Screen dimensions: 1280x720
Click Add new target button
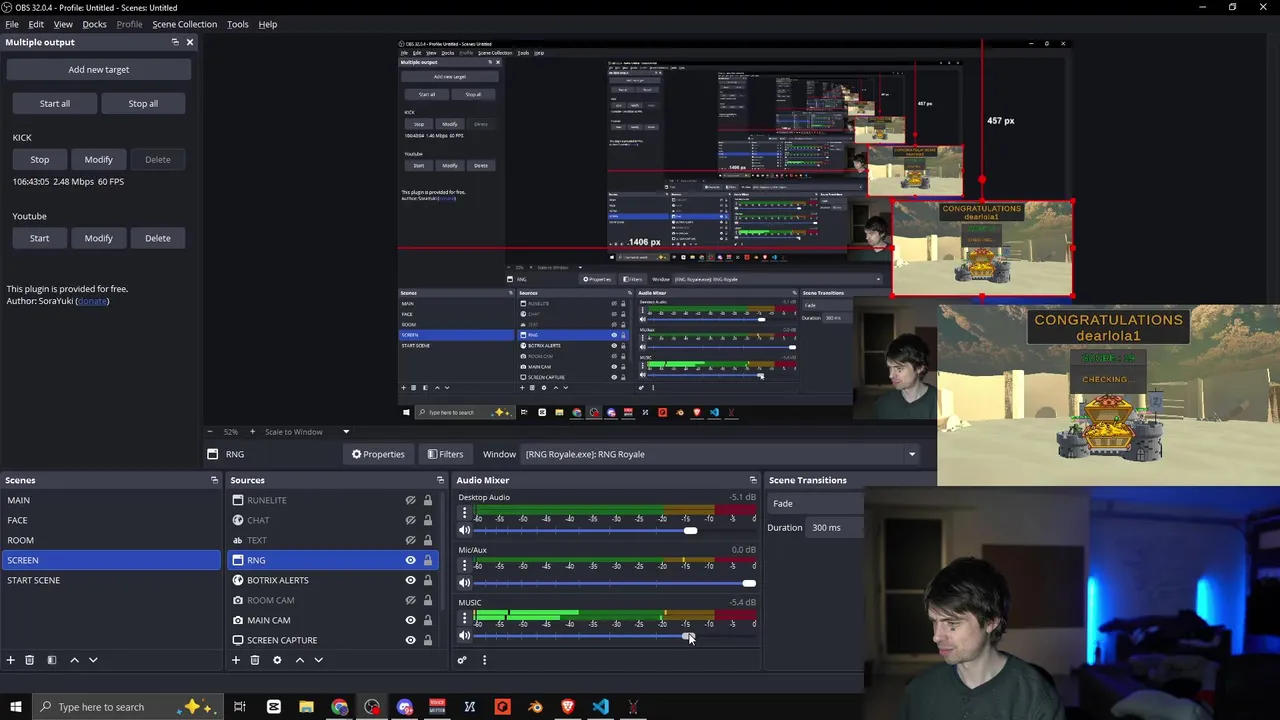pos(99,69)
